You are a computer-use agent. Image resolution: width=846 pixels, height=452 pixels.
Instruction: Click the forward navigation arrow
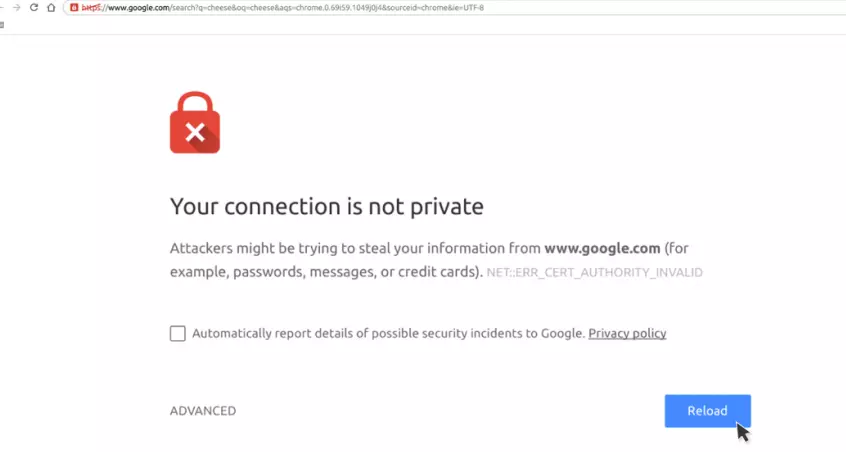pos(15,7)
